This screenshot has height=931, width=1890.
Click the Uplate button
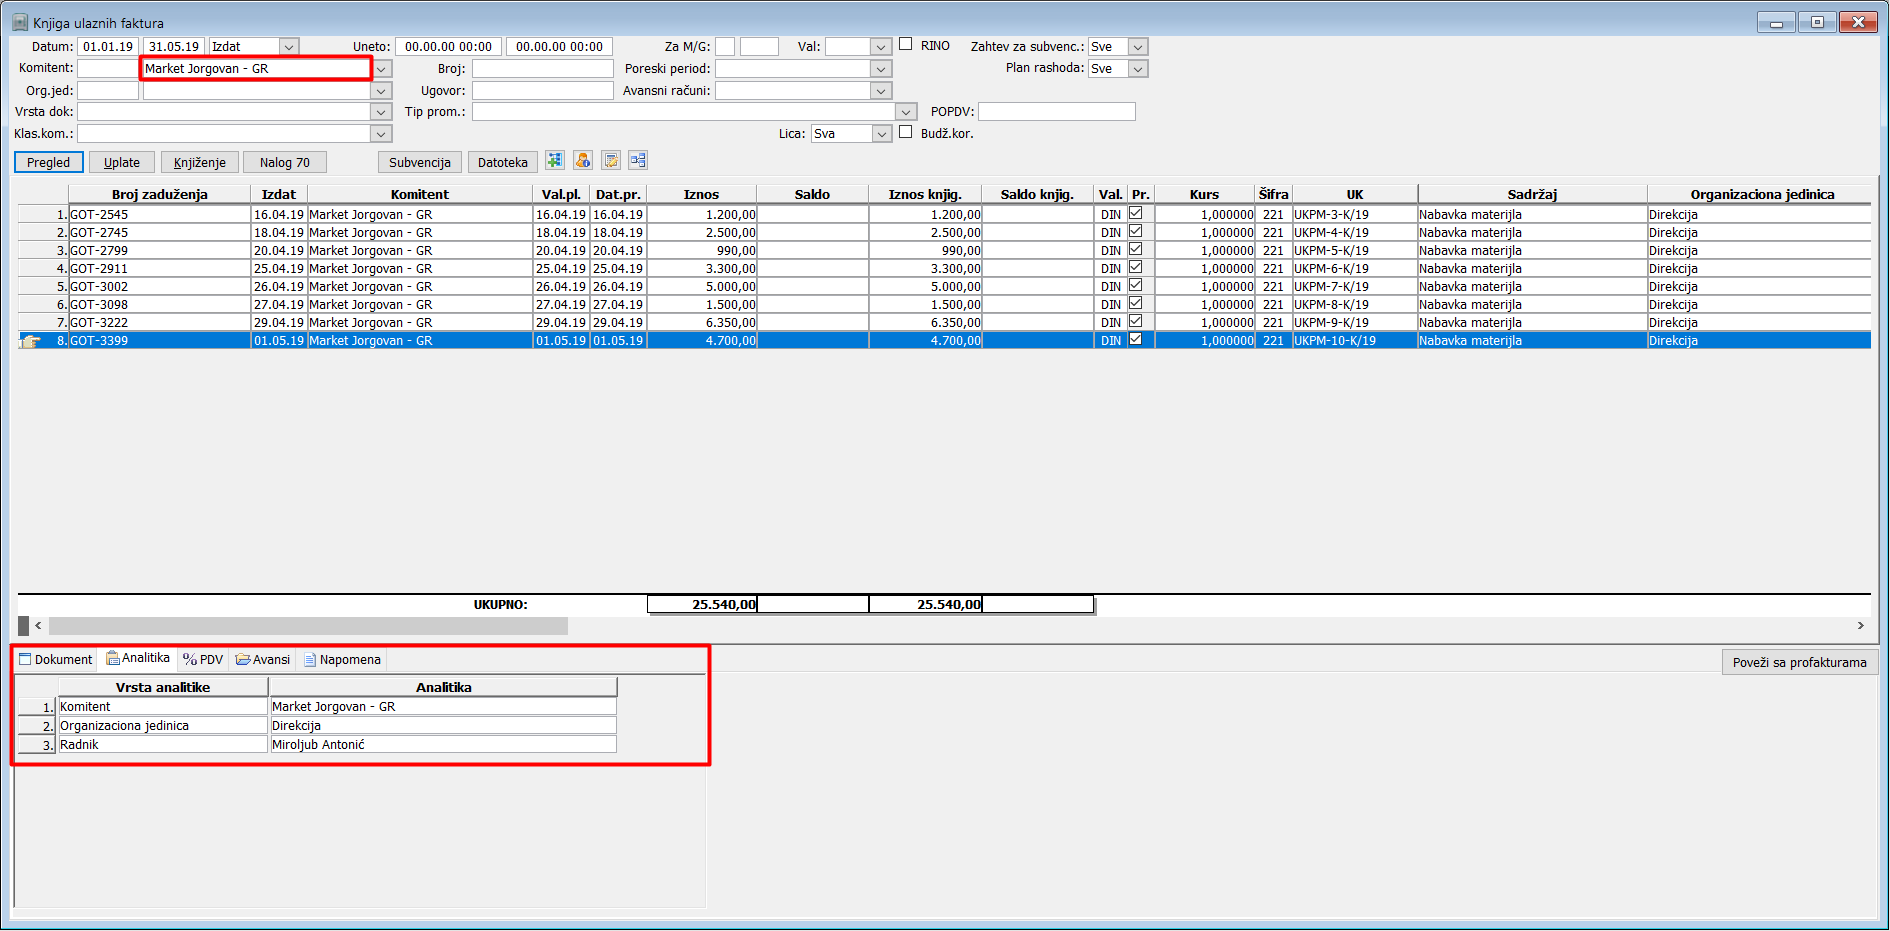point(122,162)
